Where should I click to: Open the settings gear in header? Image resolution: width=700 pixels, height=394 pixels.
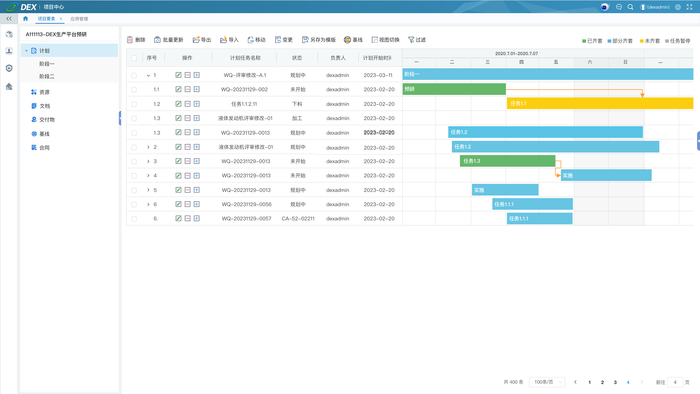[678, 7]
